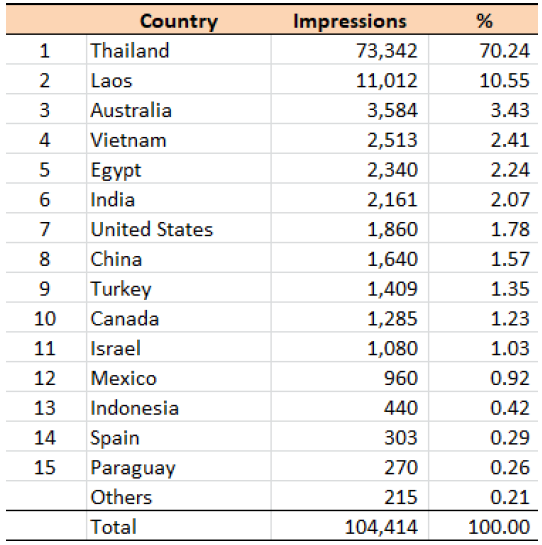Select India's impressions value 2,161
The image size is (542, 545).
(392, 200)
